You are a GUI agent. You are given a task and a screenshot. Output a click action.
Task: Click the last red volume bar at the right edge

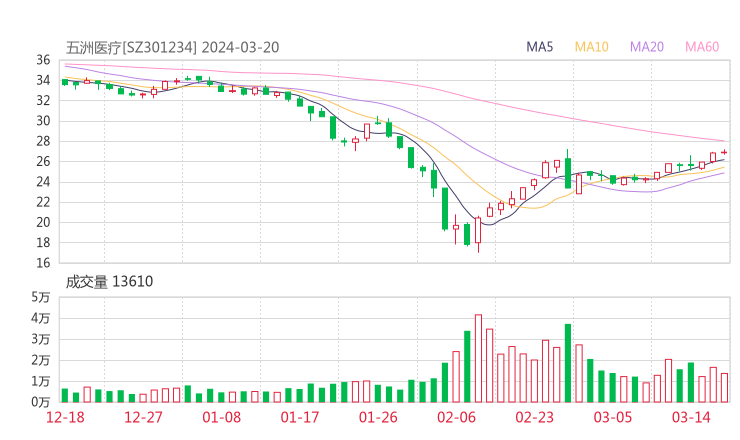pyautogui.click(x=724, y=388)
